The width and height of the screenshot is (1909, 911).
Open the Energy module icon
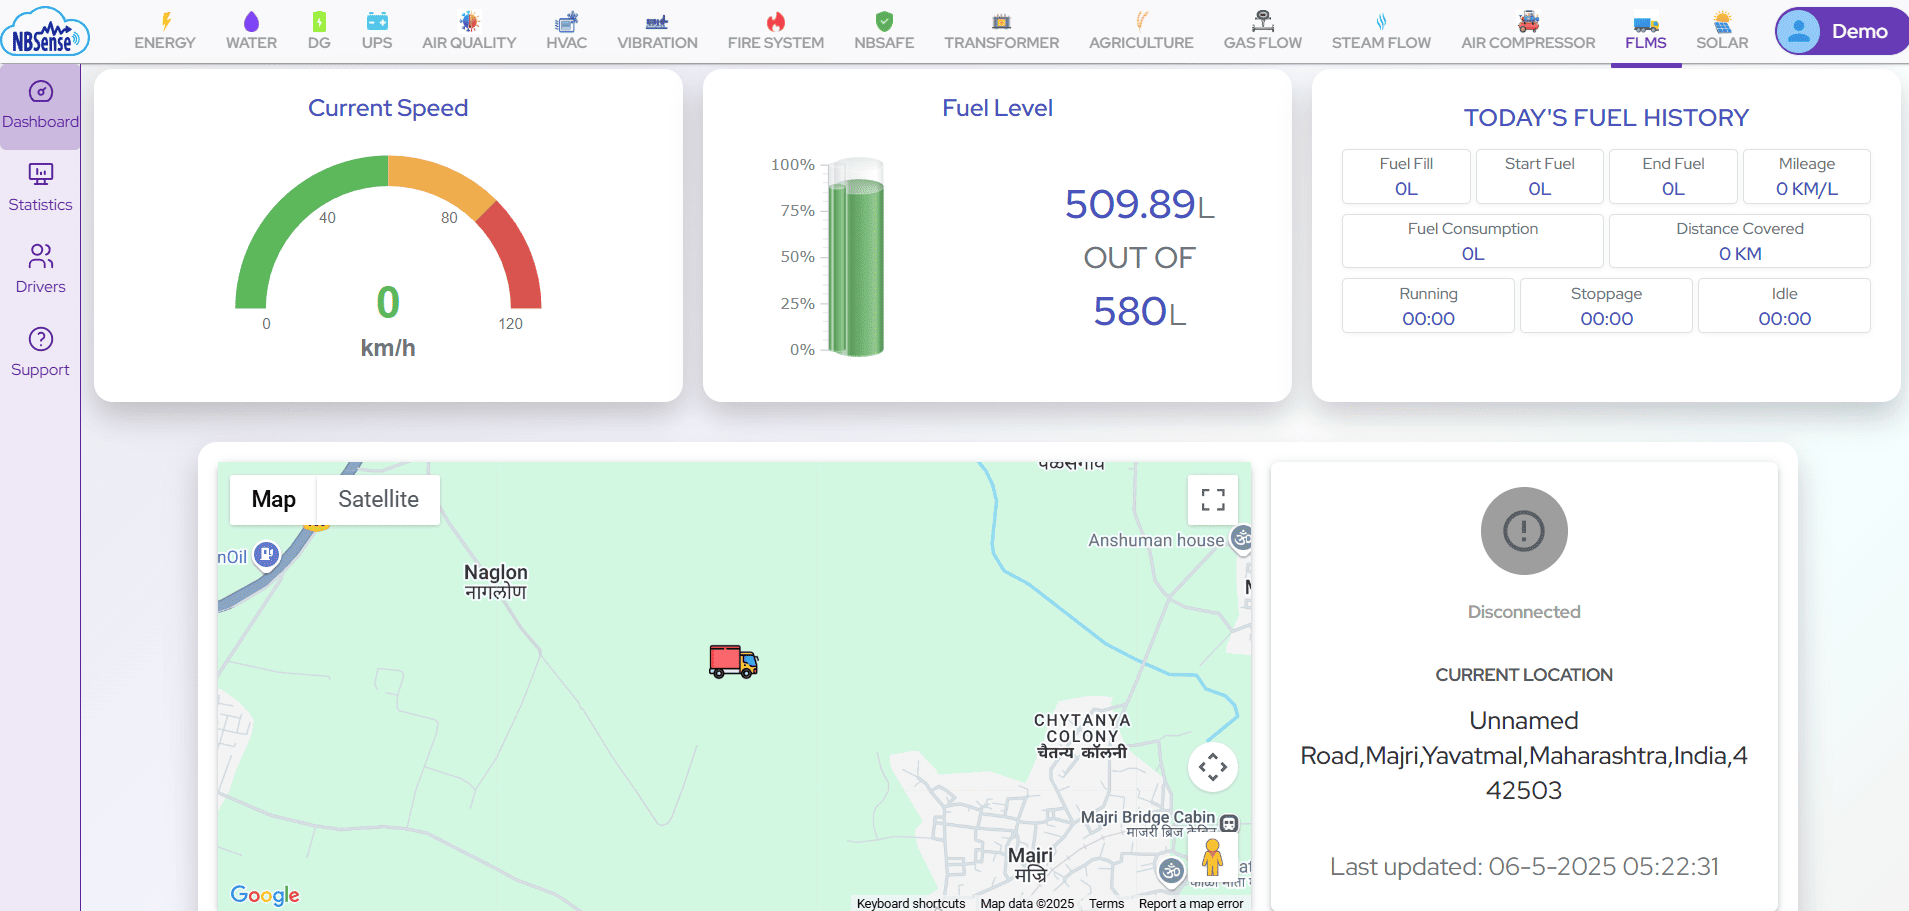click(x=166, y=21)
